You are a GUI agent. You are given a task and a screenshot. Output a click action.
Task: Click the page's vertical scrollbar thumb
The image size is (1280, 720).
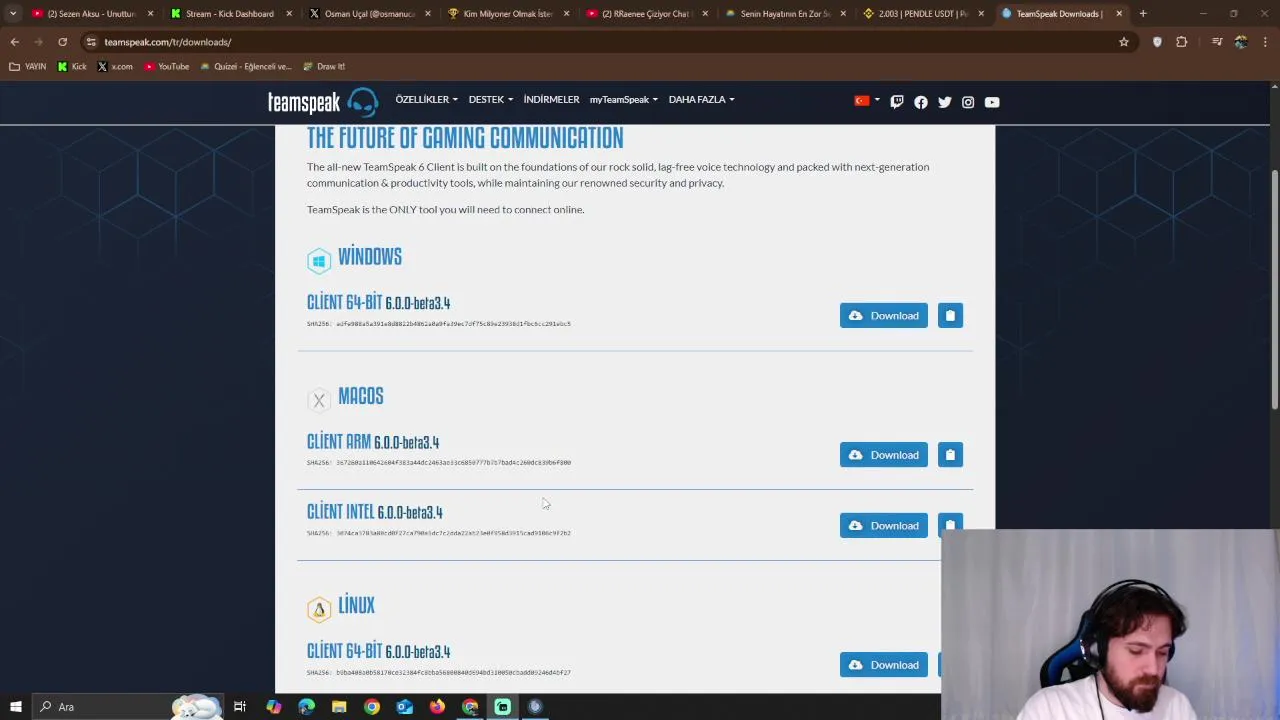pyautogui.click(x=1274, y=290)
